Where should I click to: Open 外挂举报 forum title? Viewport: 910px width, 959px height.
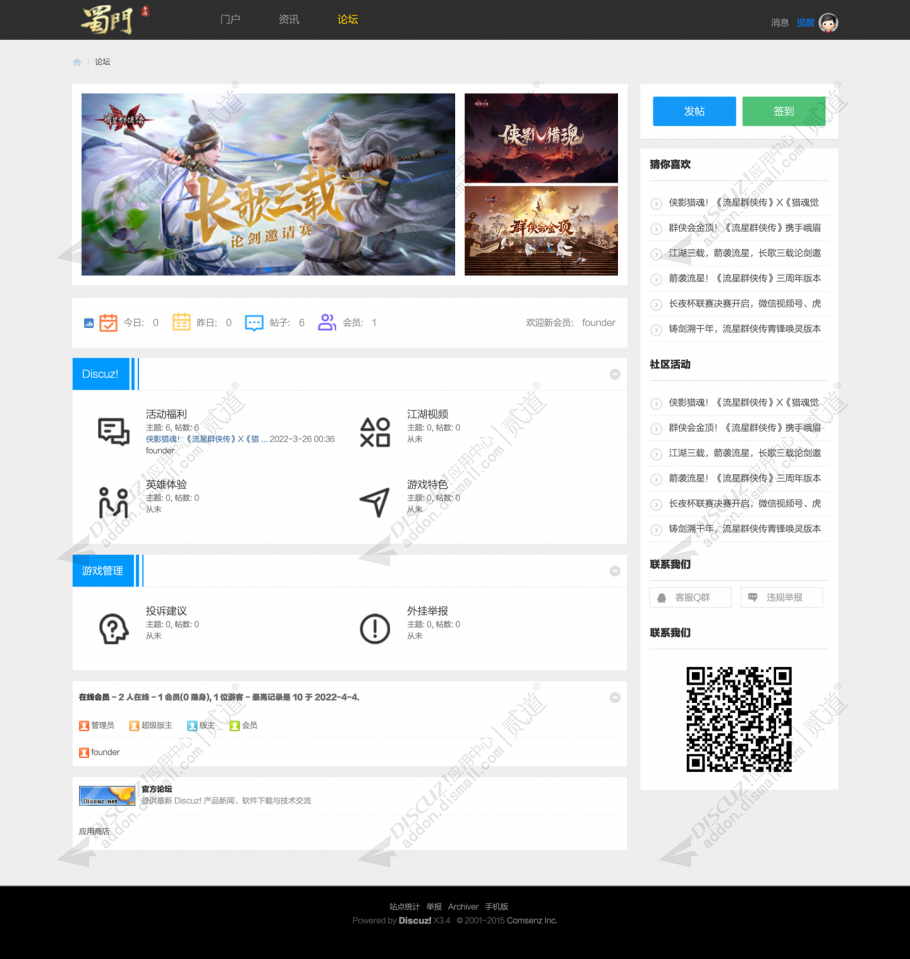tap(428, 611)
